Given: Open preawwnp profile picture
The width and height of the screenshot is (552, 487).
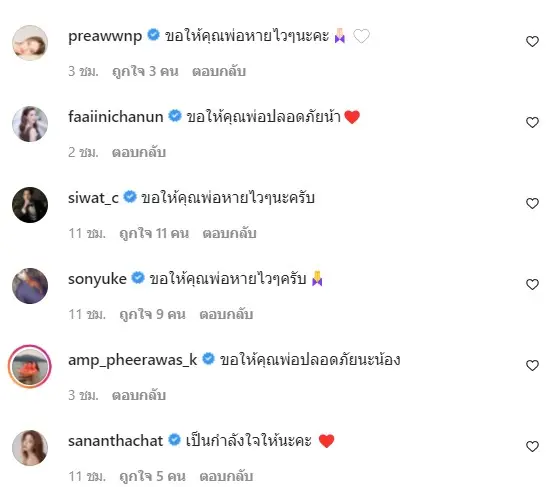Looking at the screenshot, I should (x=30, y=43).
